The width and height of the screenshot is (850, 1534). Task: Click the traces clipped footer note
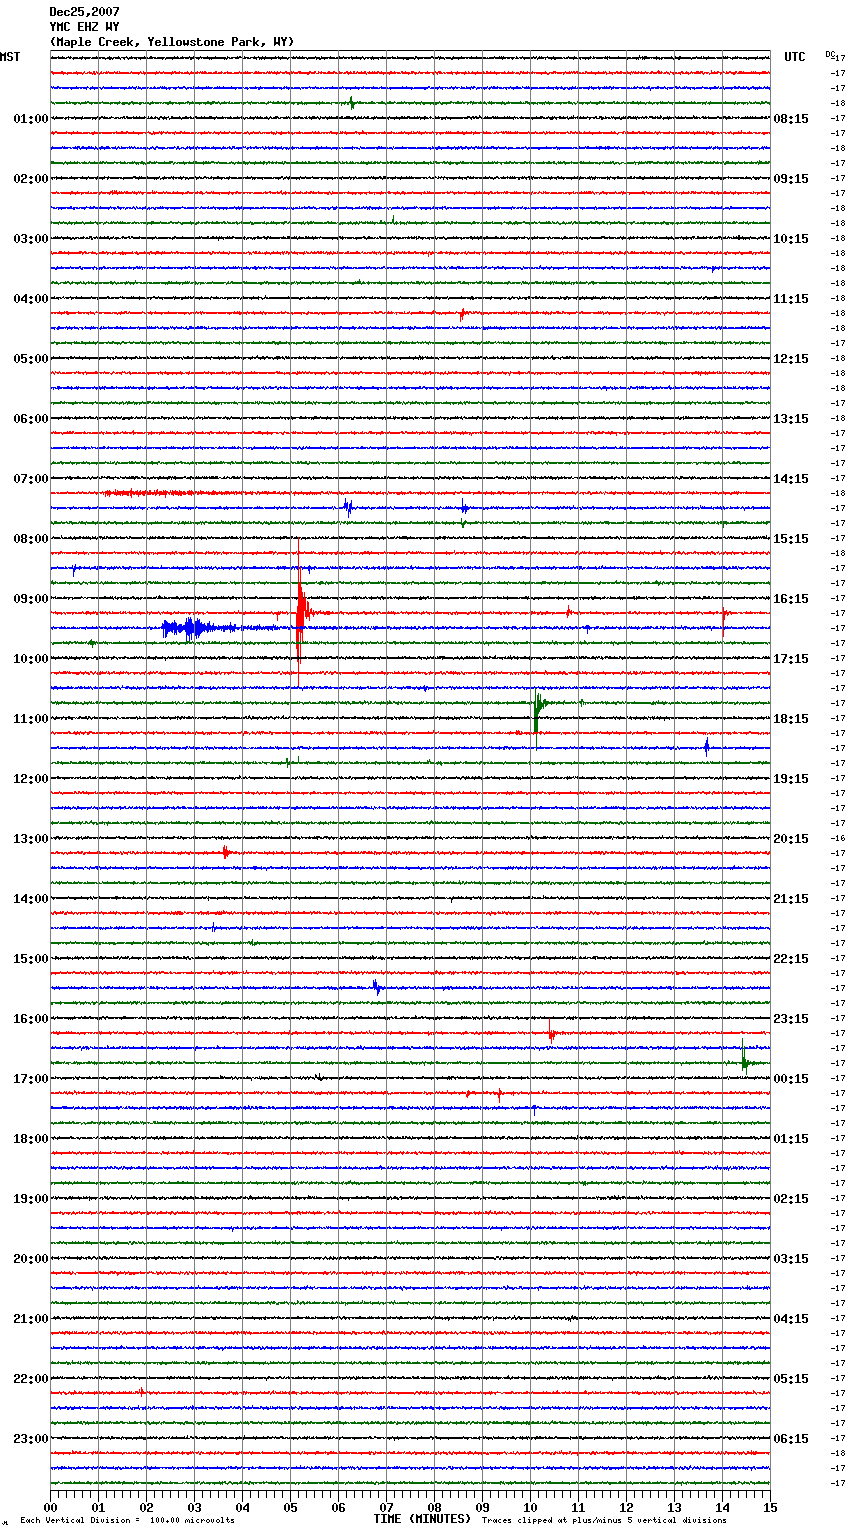[604, 1521]
